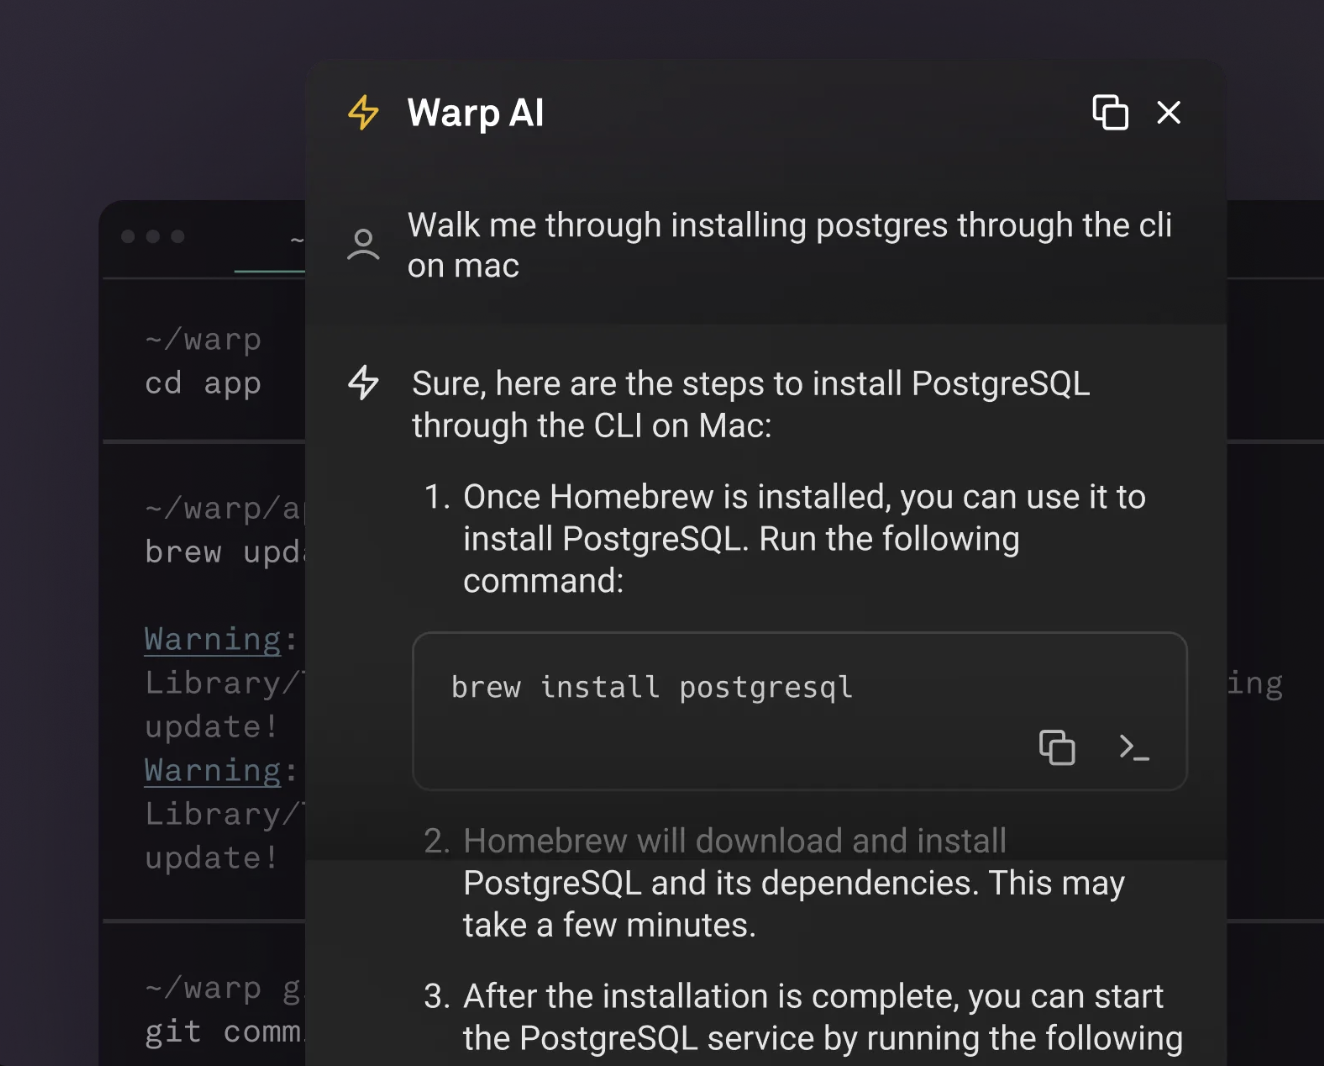
Task: Close the Warp AI panel
Action: coord(1168,112)
